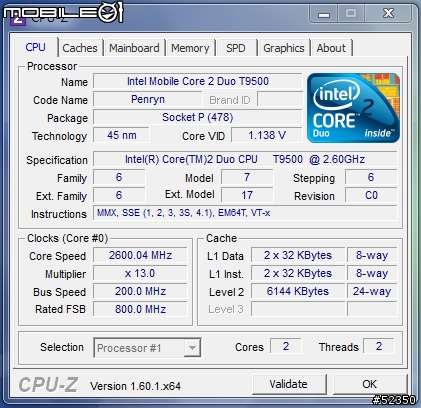
Task: Click the Bus Speed value 200.0 MHz
Action: pos(140,291)
